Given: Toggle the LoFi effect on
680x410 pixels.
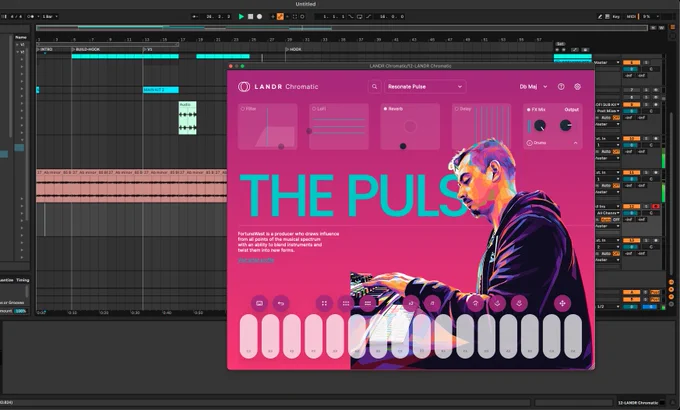Looking at the screenshot, I should [x=314, y=109].
